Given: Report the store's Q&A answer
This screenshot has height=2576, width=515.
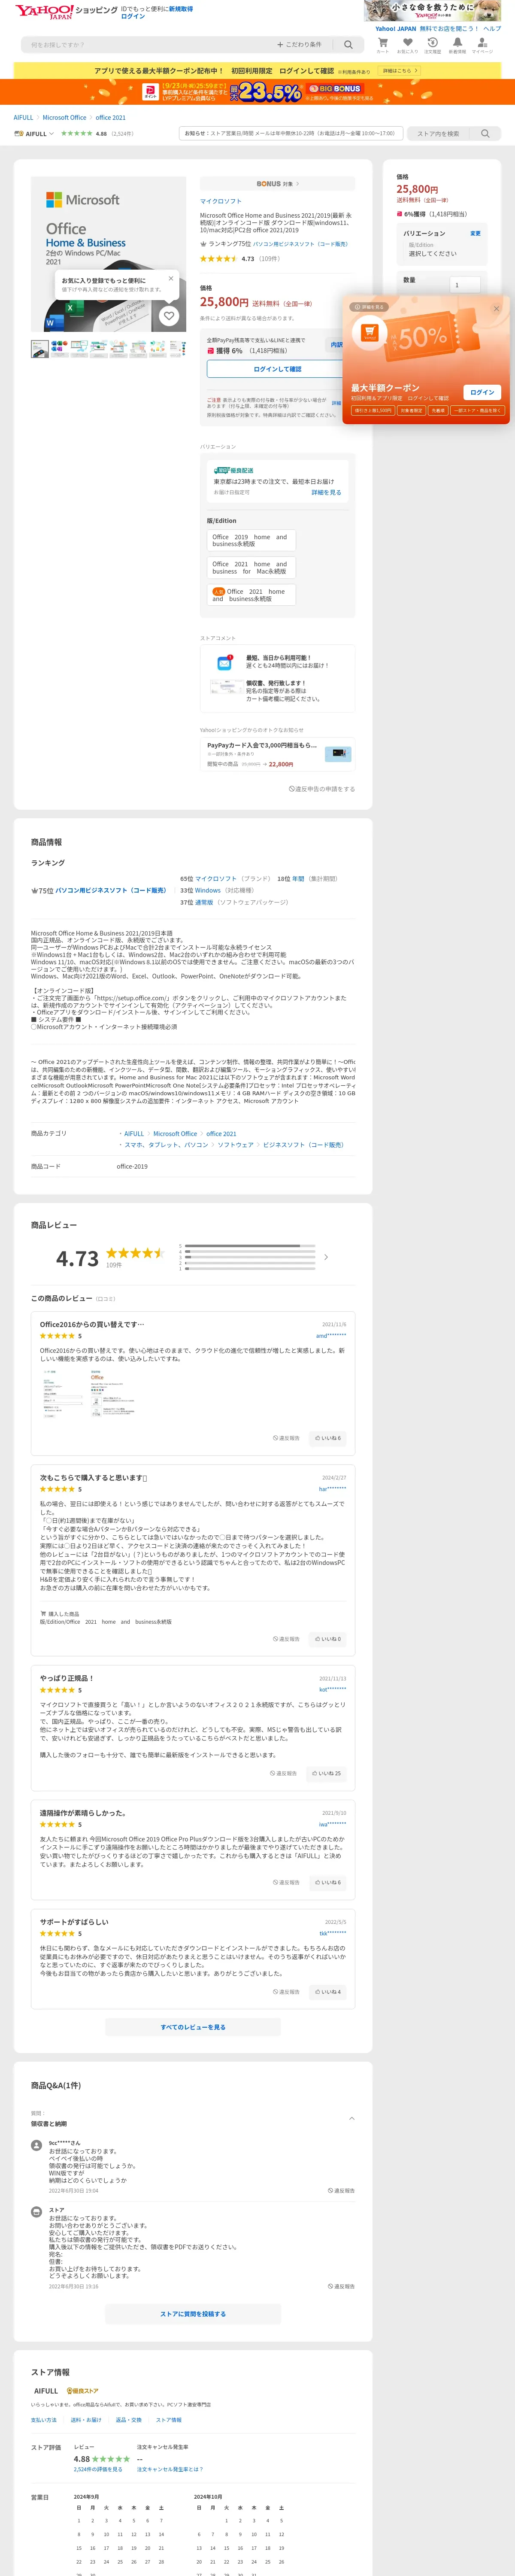Looking at the screenshot, I should pos(341,2286).
